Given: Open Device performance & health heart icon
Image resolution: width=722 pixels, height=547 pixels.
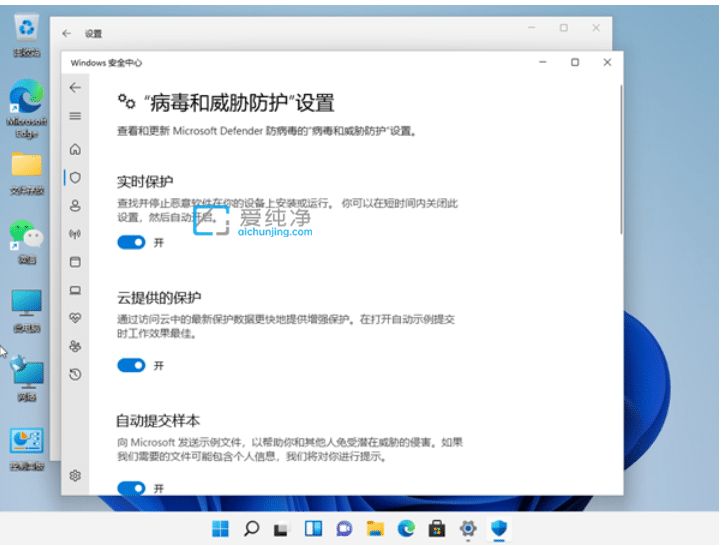Looking at the screenshot, I should point(75,318).
